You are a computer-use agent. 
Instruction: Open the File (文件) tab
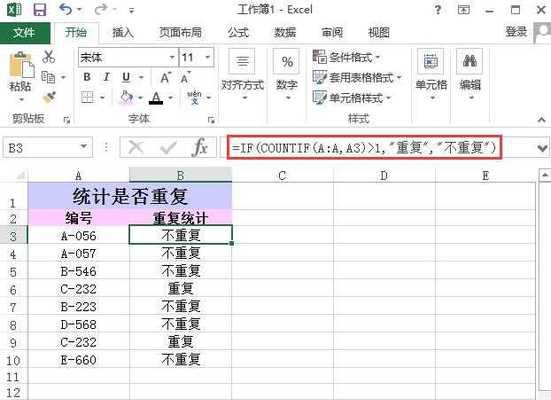25,33
